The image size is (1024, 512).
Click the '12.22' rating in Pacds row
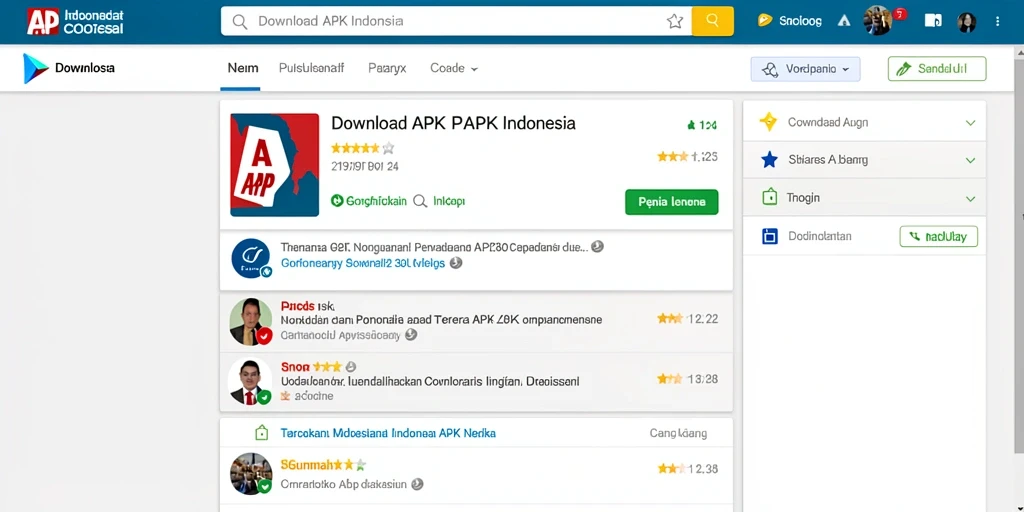pyautogui.click(x=702, y=319)
